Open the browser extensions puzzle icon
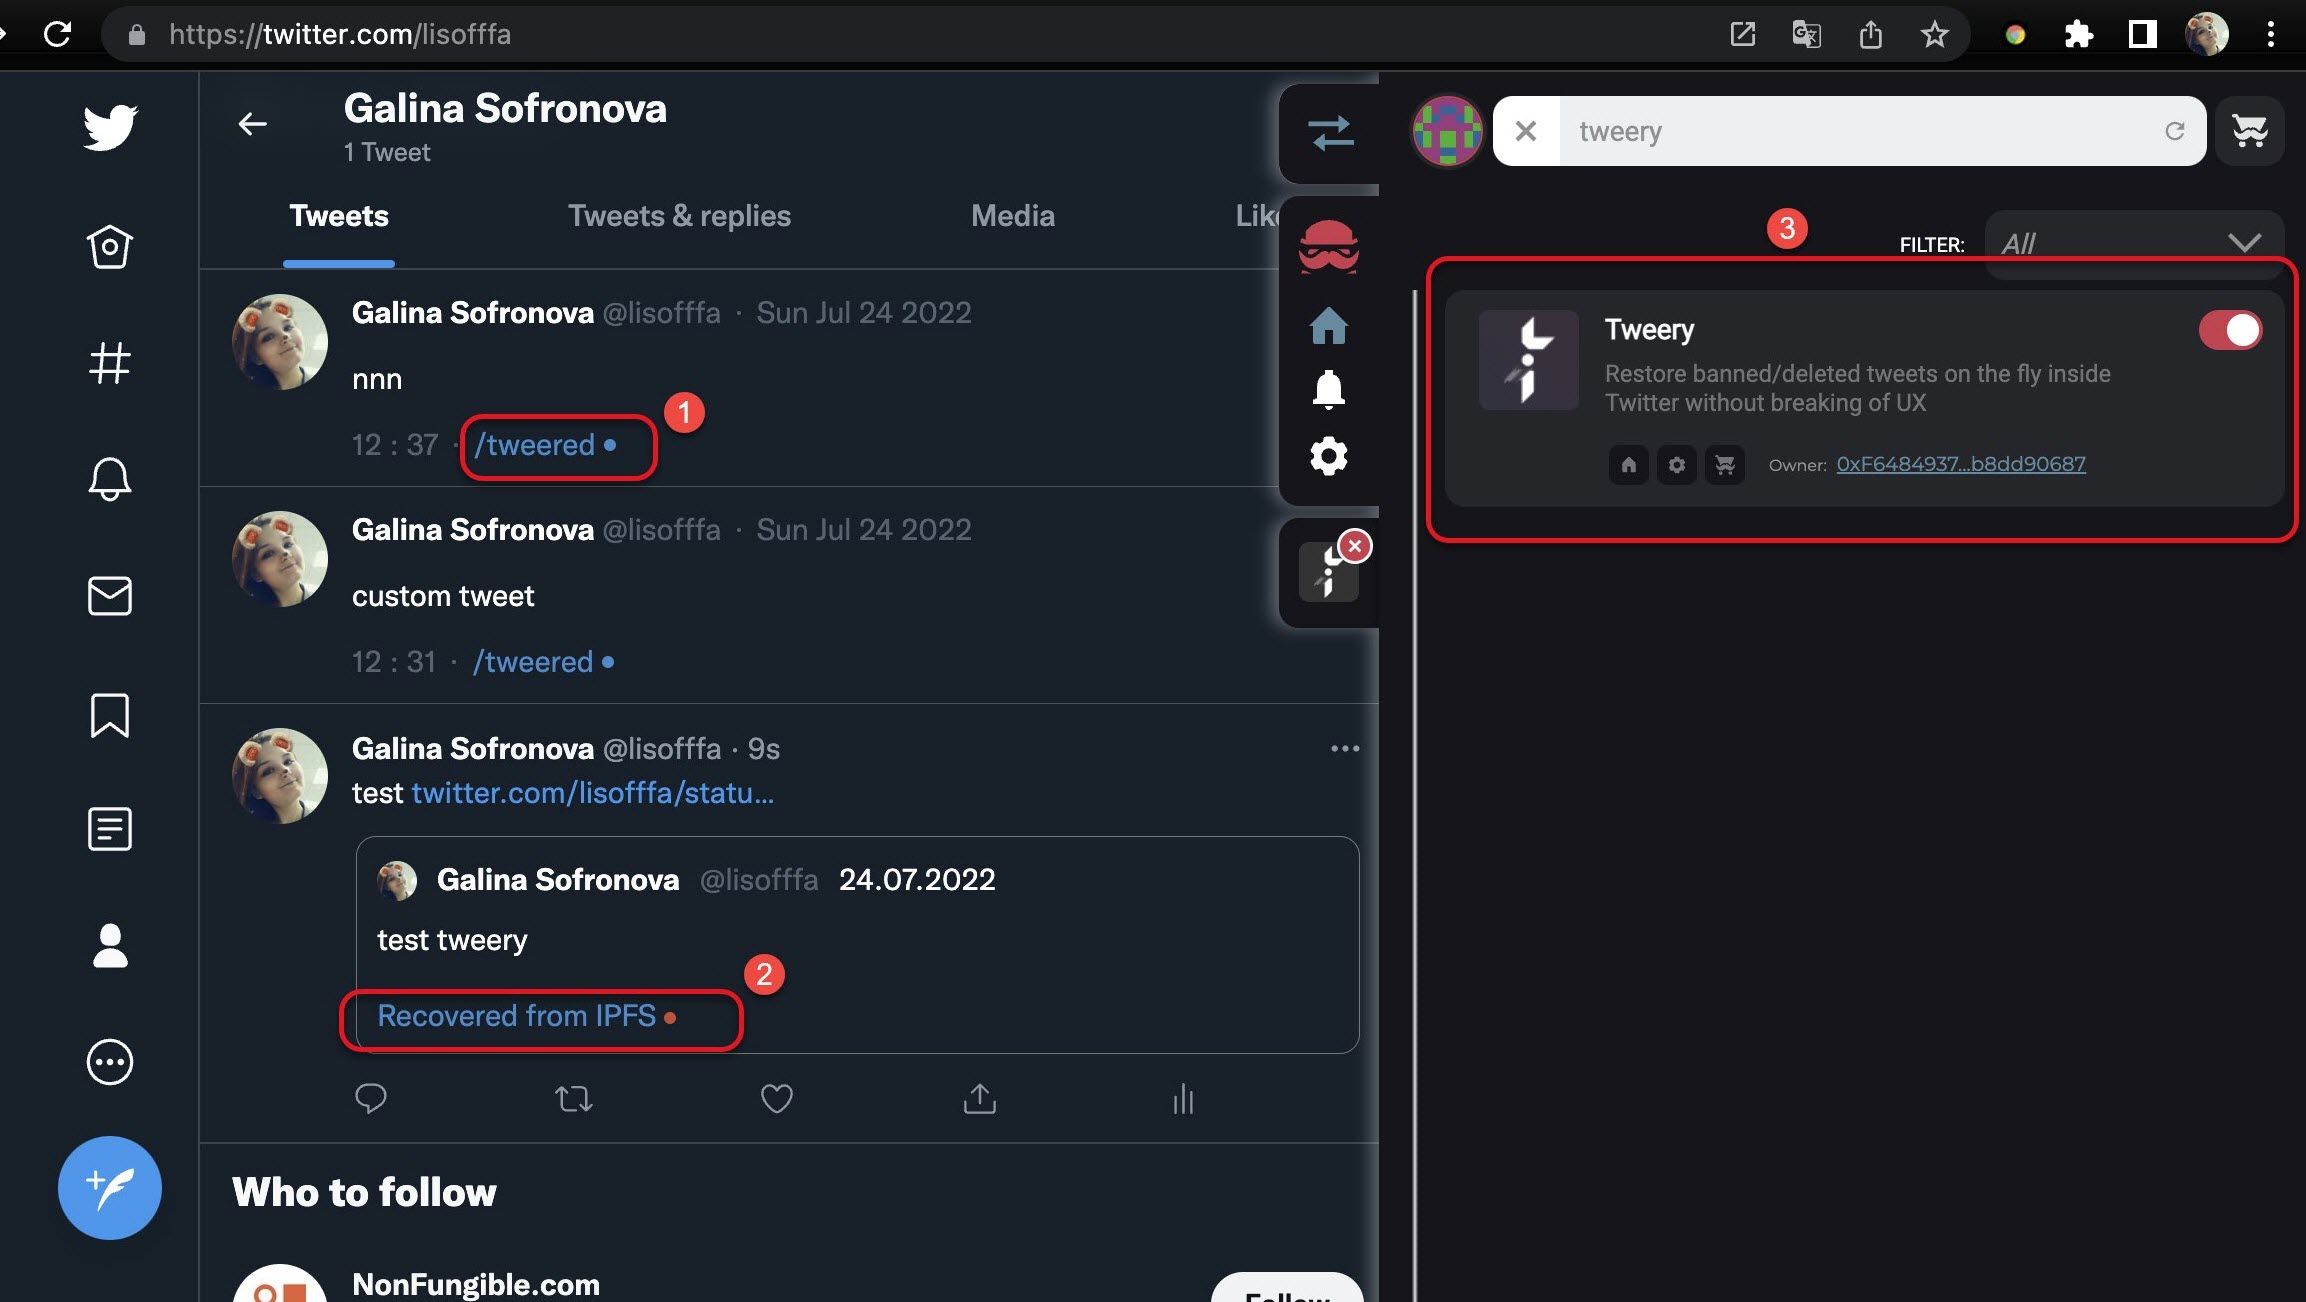The height and width of the screenshot is (1302, 2306). [2079, 34]
